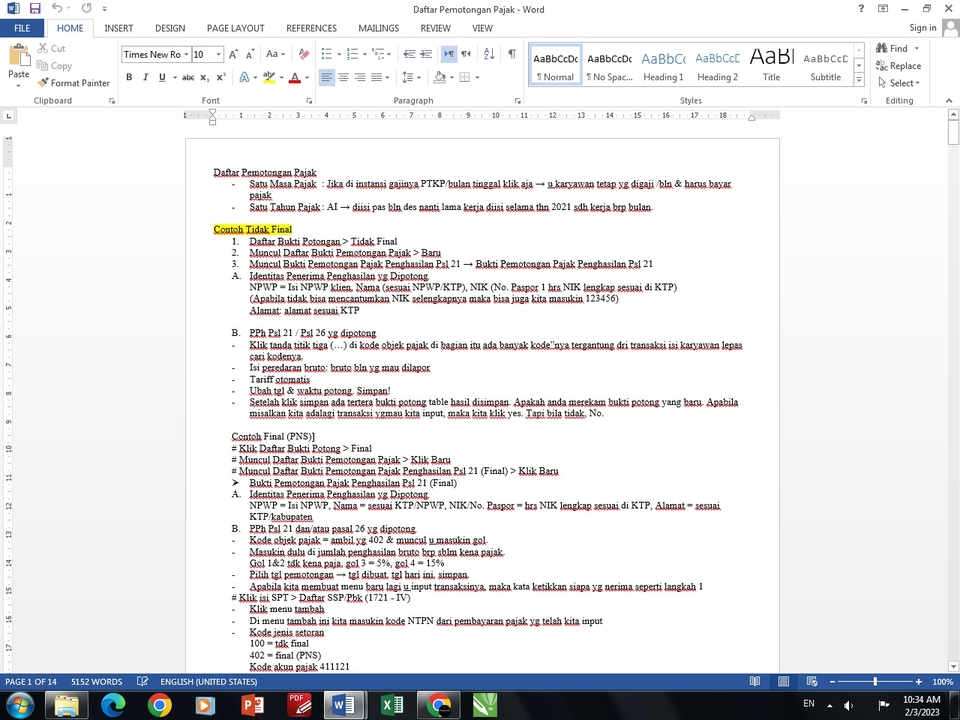Click PAGE 1 OF 14 in status bar
Viewport: 960px width, 720px height.
(x=31, y=681)
